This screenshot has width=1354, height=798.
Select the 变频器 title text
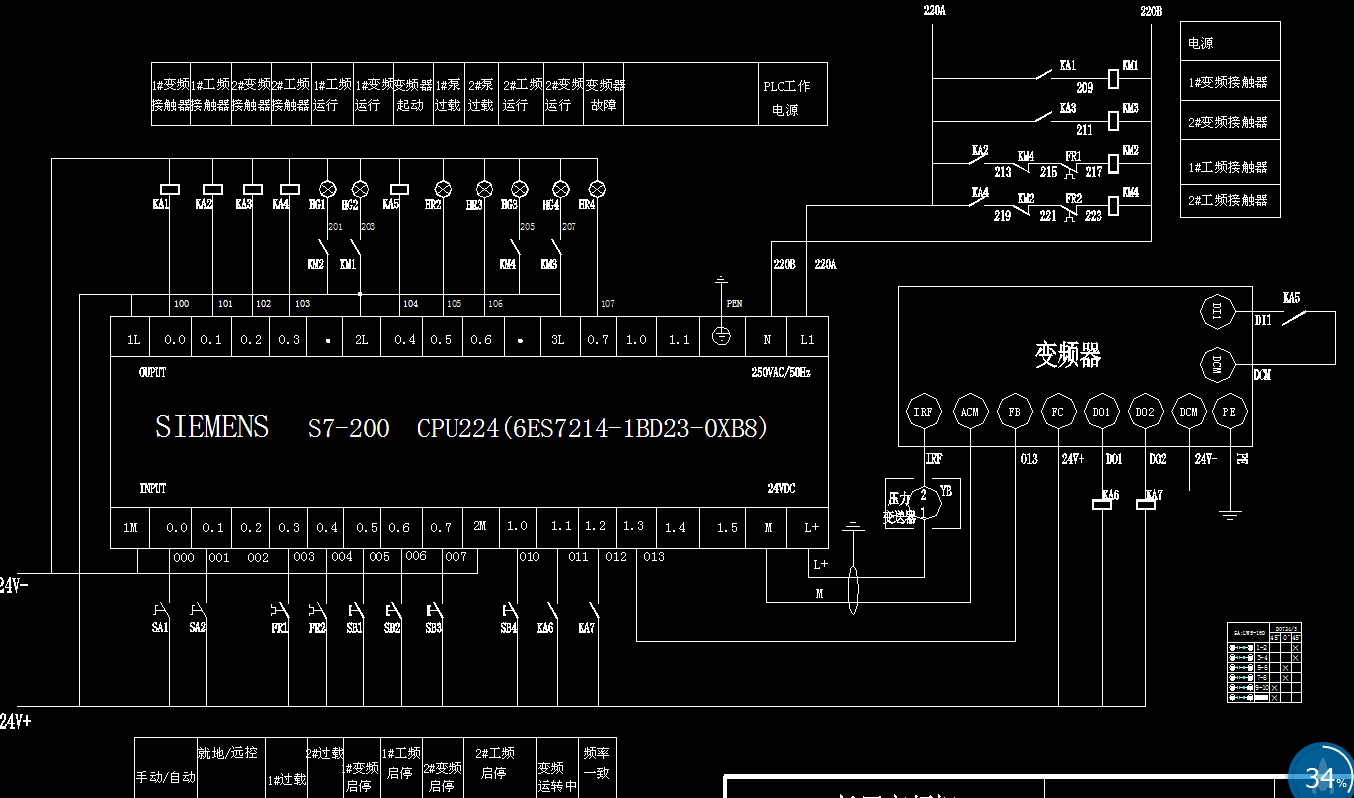(1067, 355)
